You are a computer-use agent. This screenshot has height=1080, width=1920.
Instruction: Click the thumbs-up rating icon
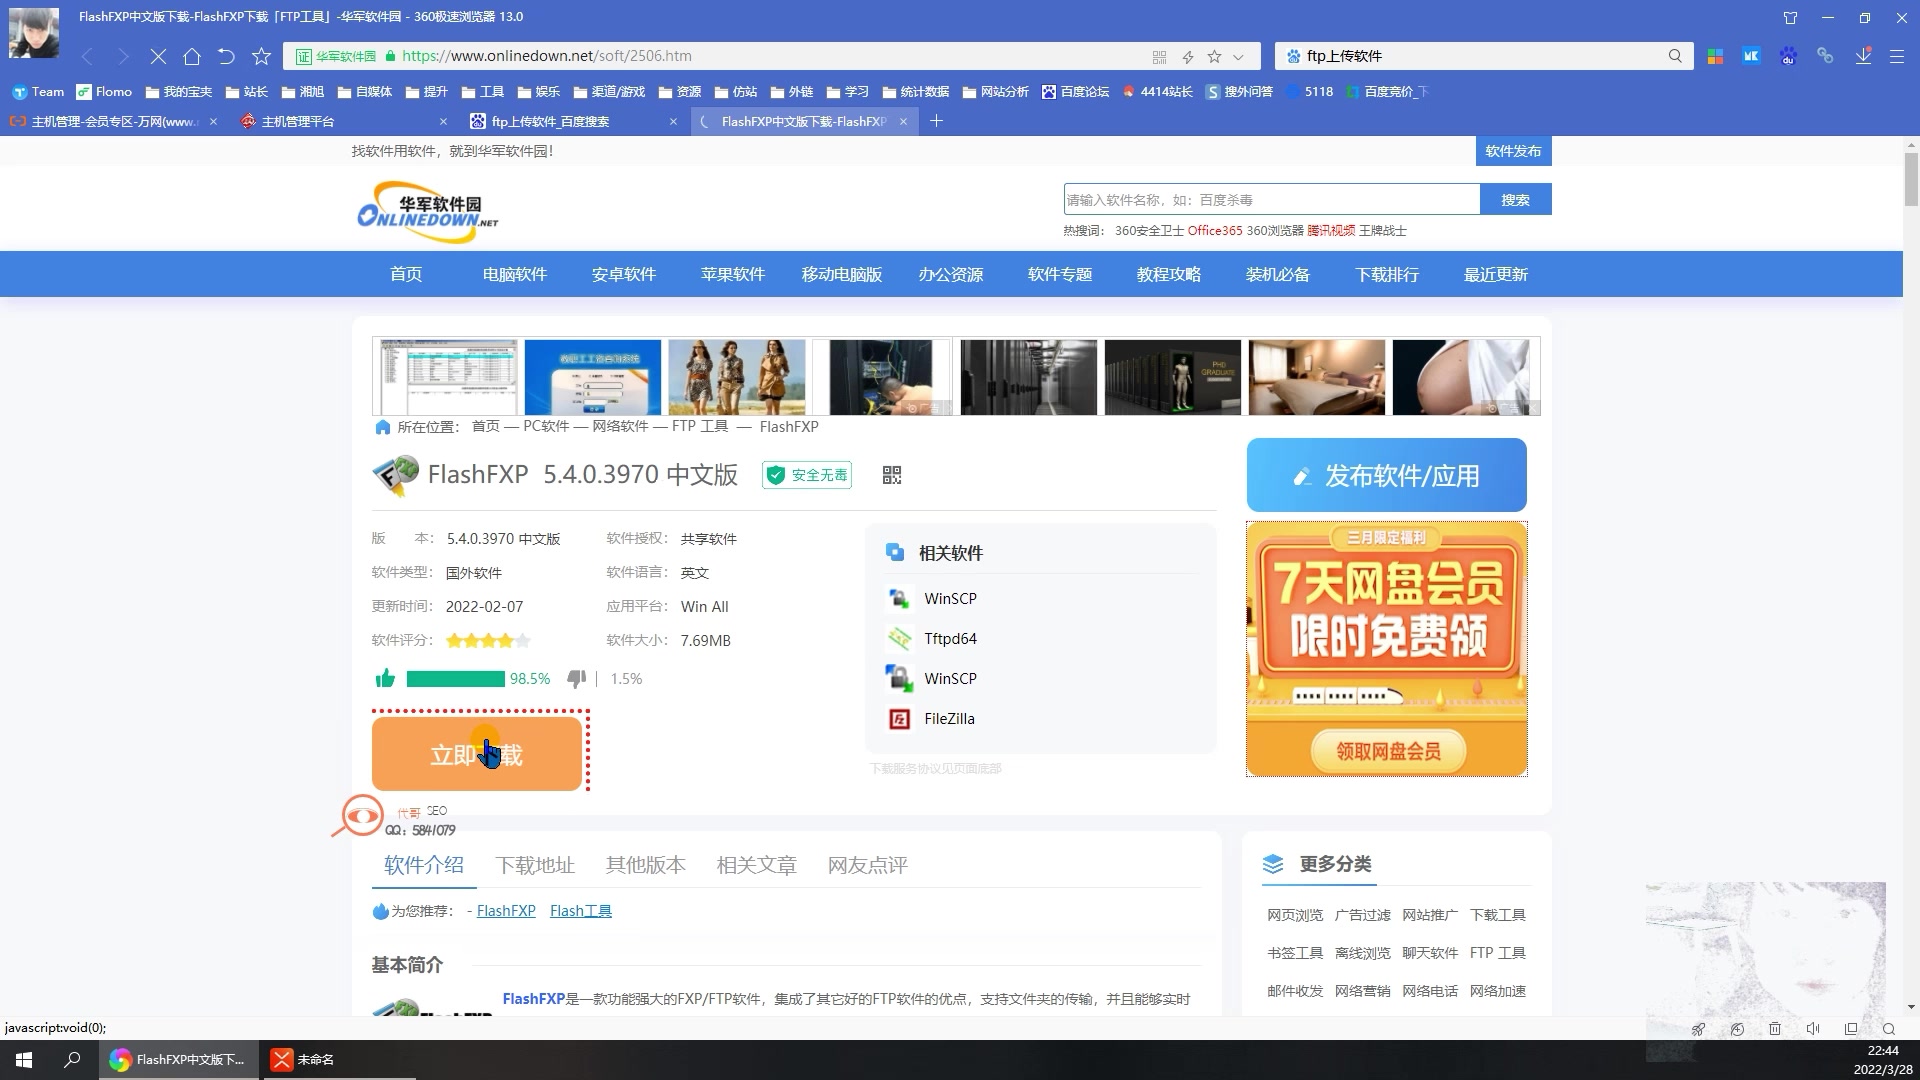click(385, 679)
